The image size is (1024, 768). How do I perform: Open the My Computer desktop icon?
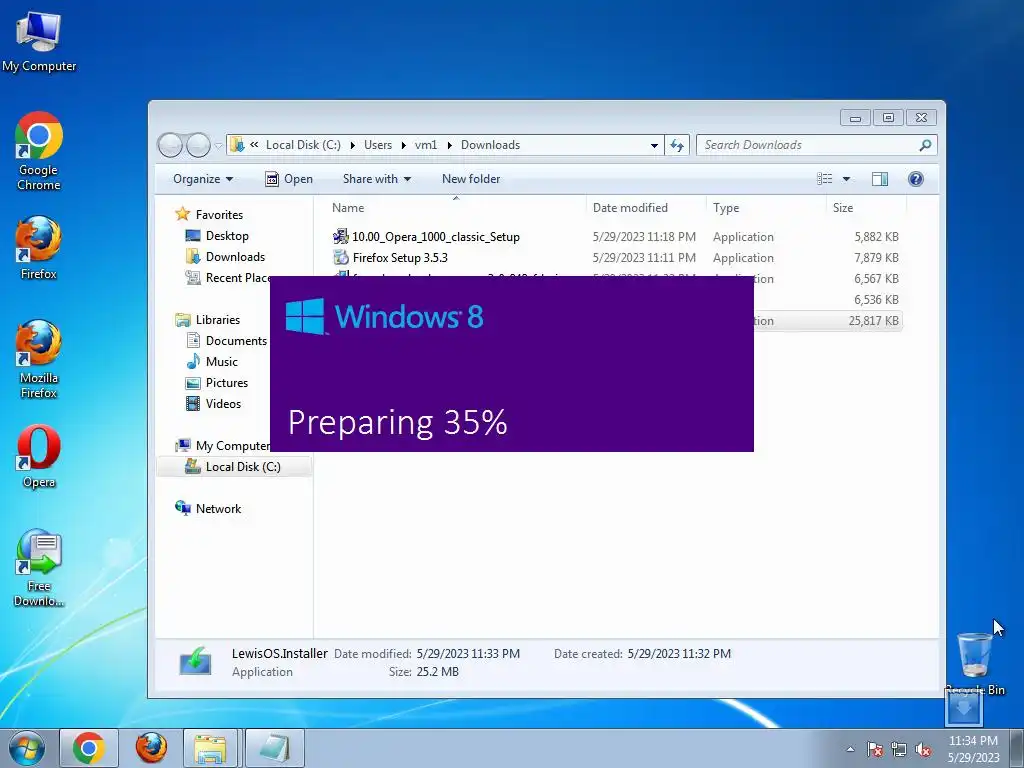(39, 42)
